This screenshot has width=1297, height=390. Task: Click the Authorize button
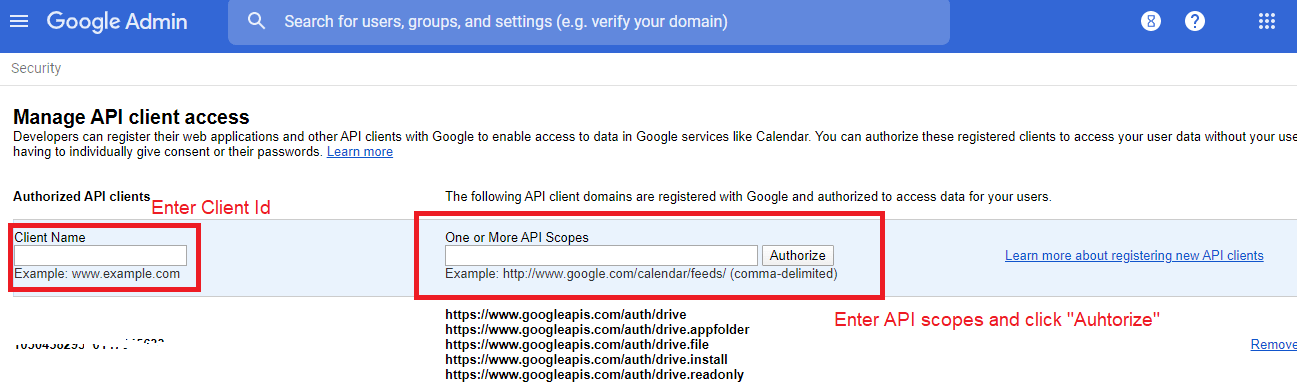coord(798,255)
